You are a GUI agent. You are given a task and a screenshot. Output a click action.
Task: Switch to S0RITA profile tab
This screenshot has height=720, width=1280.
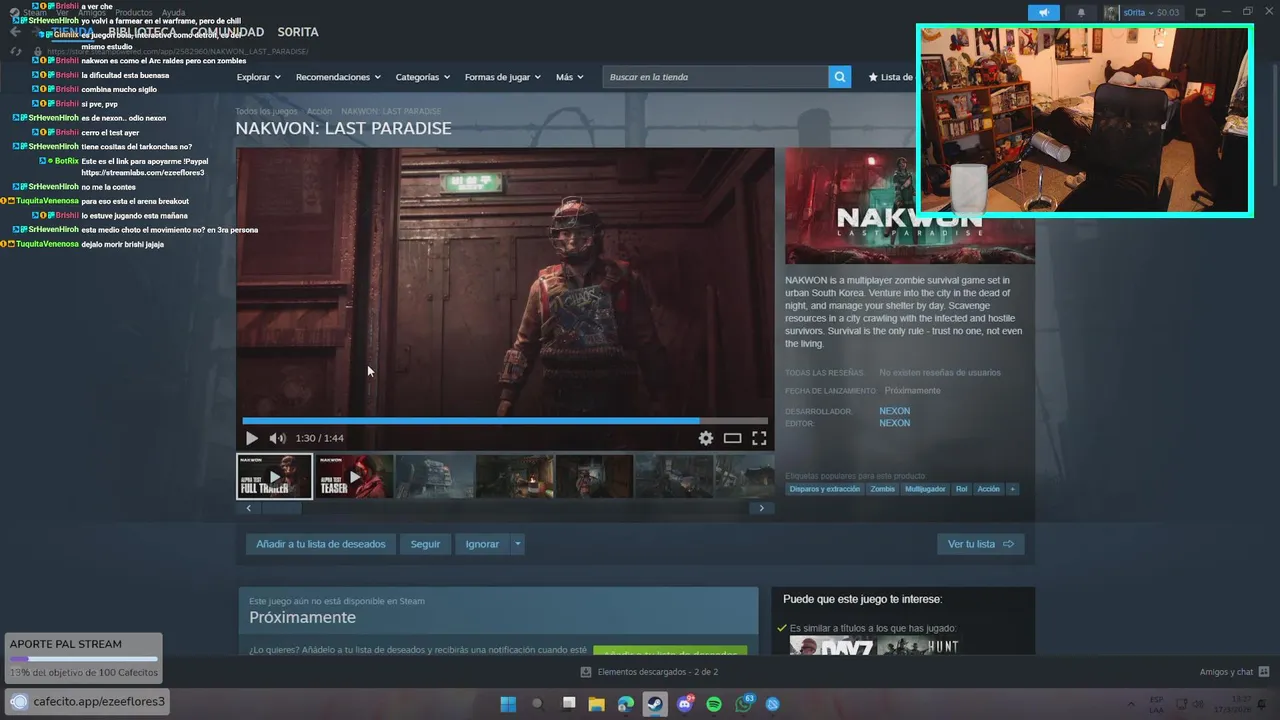coord(298,32)
